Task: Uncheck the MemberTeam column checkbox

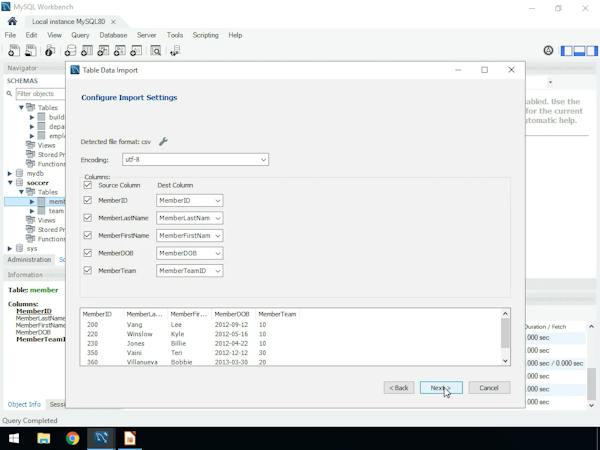Action: [88, 271]
